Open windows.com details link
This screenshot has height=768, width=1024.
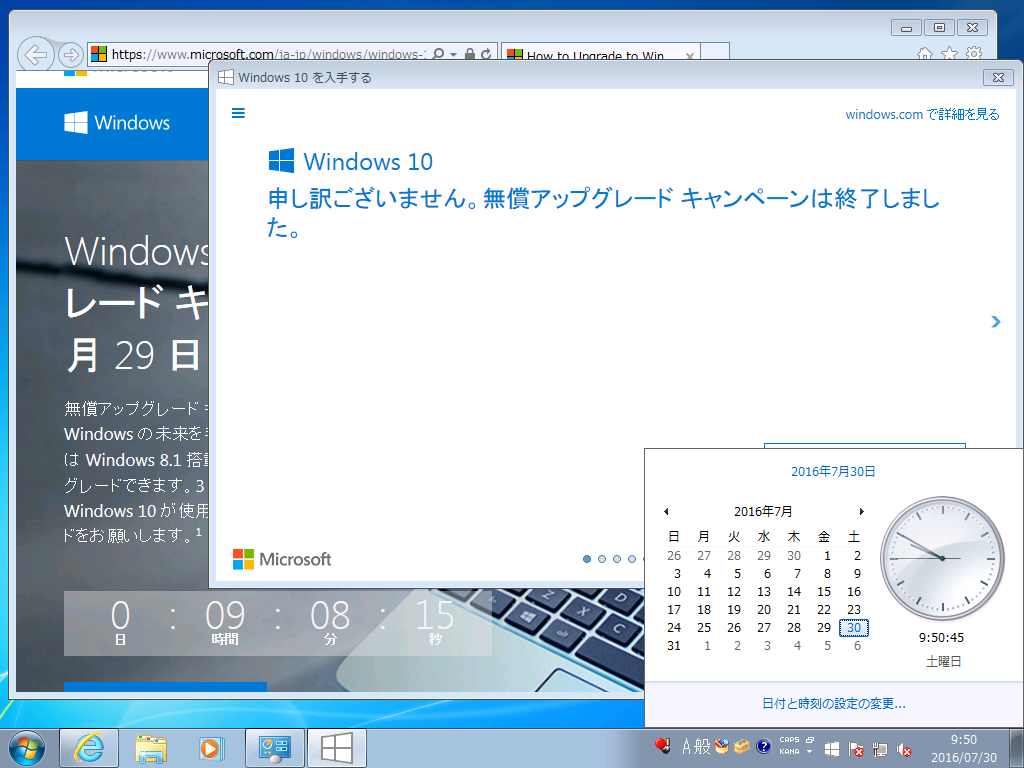tap(922, 114)
